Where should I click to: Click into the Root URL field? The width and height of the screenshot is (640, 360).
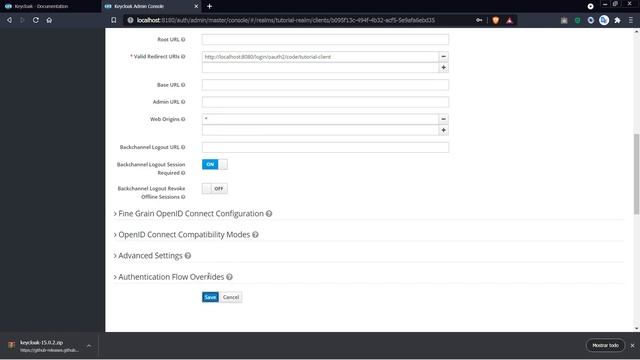[325, 40]
